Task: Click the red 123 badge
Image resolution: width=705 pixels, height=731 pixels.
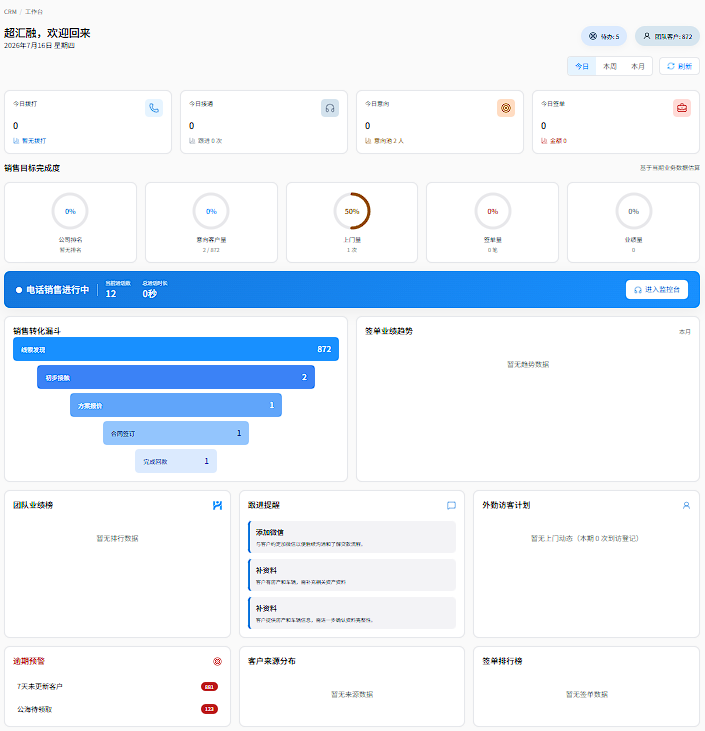Action: pos(209,709)
